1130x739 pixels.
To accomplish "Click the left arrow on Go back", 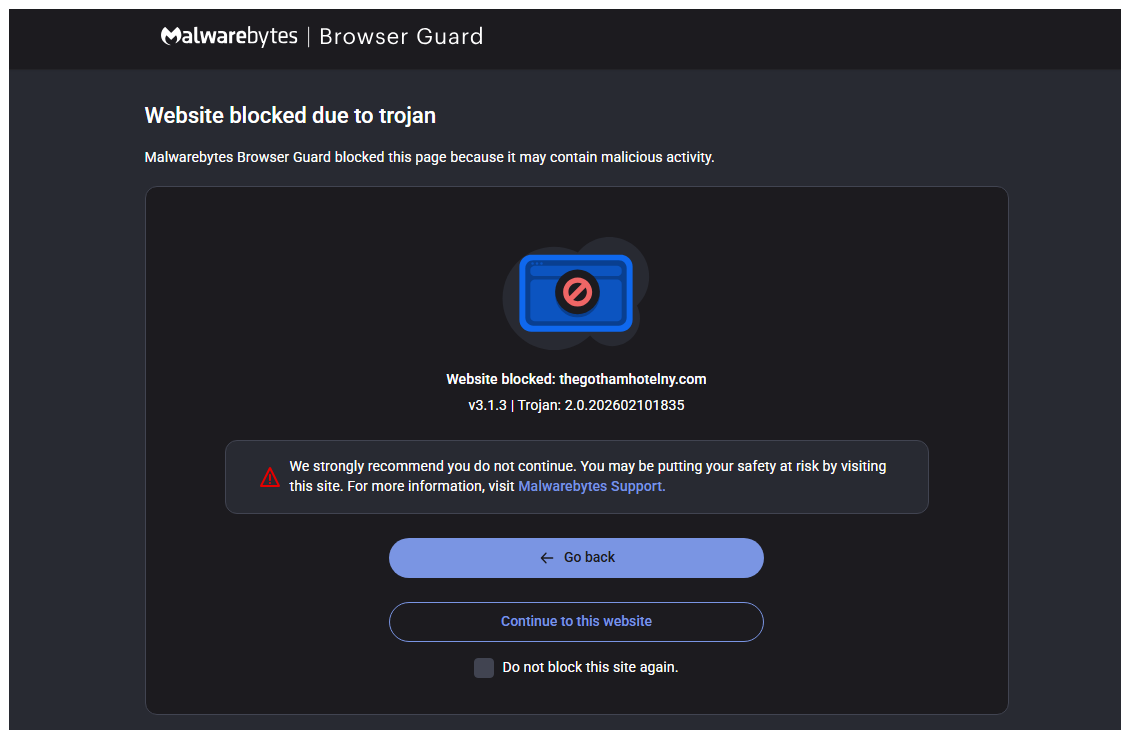I will tap(547, 558).
